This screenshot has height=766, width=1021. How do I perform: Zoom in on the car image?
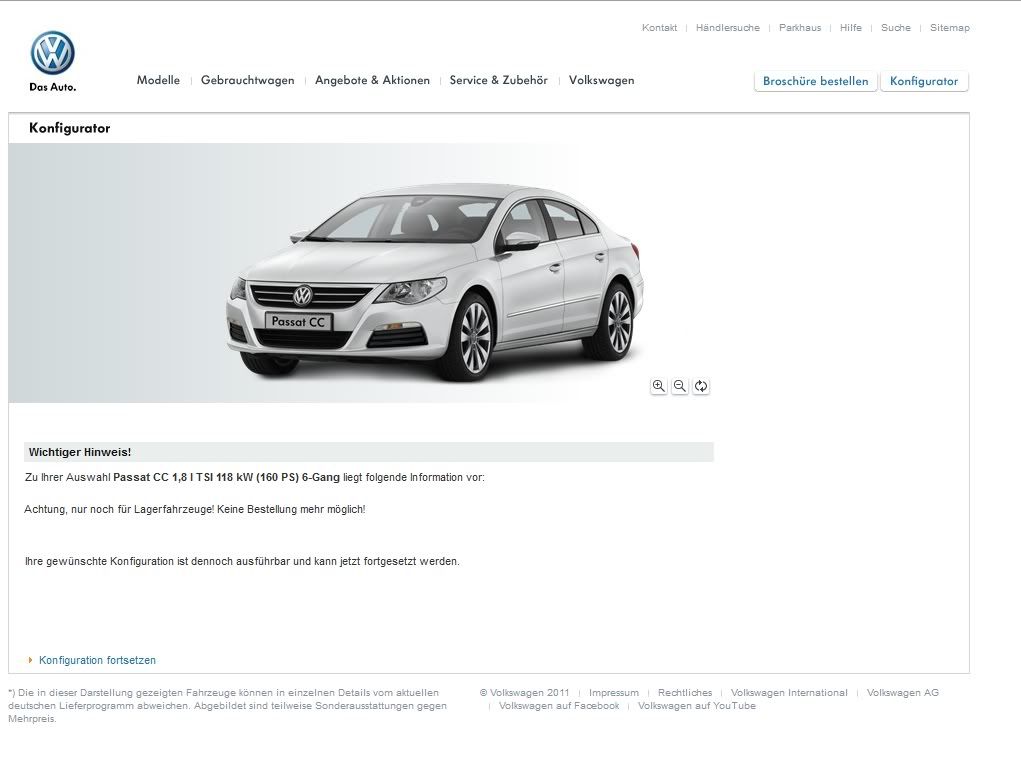coord(659,386)
